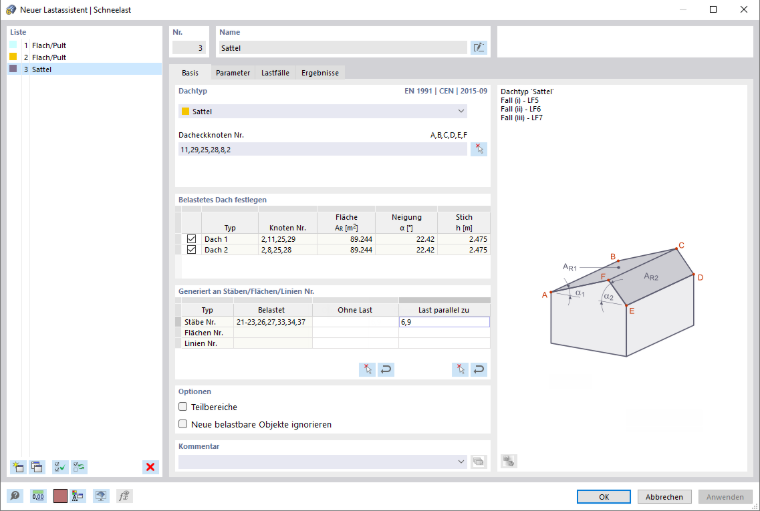
Task: Click the Stich column header
Action: [x=464, y=223]
